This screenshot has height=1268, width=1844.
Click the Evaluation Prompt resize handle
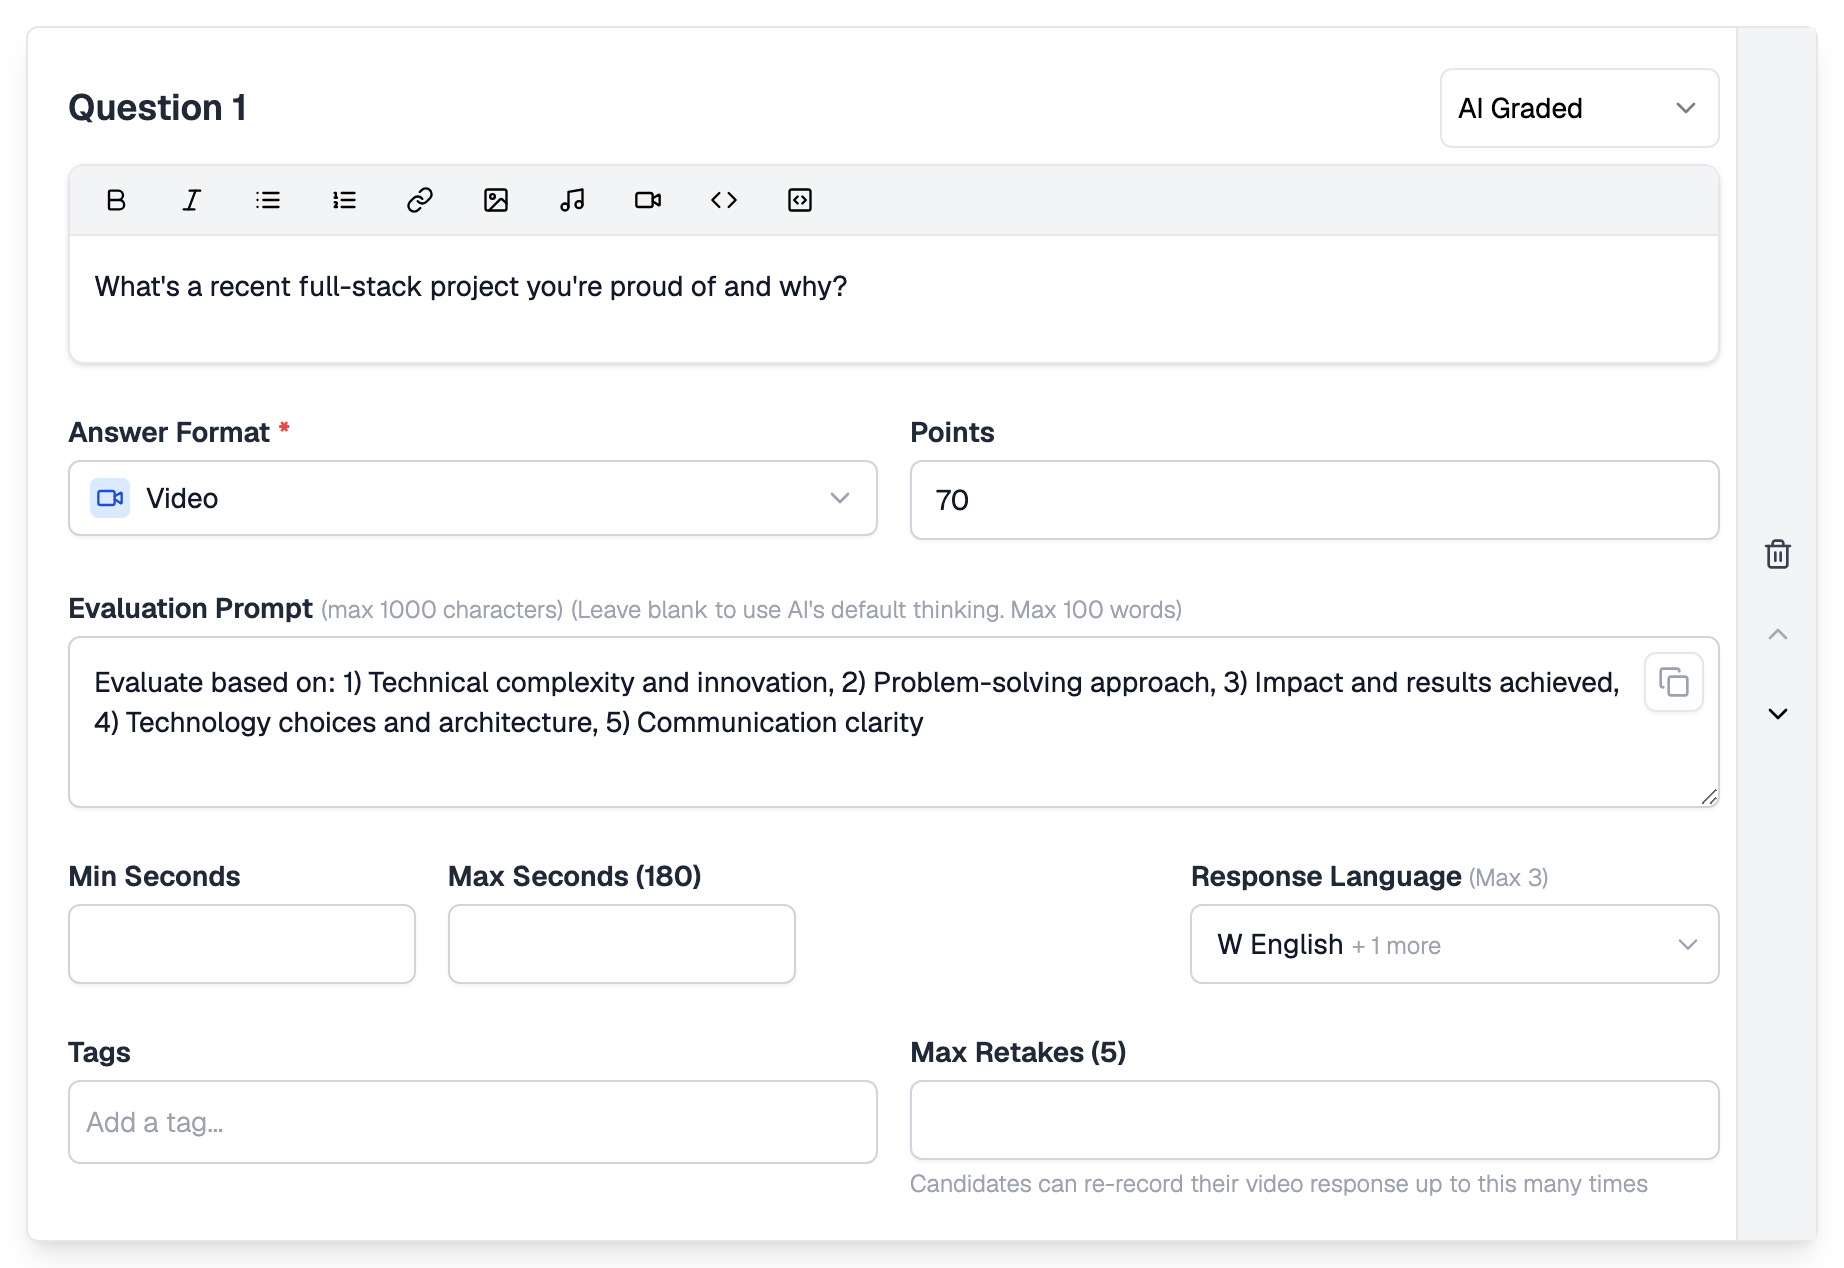pos(1709,797)
